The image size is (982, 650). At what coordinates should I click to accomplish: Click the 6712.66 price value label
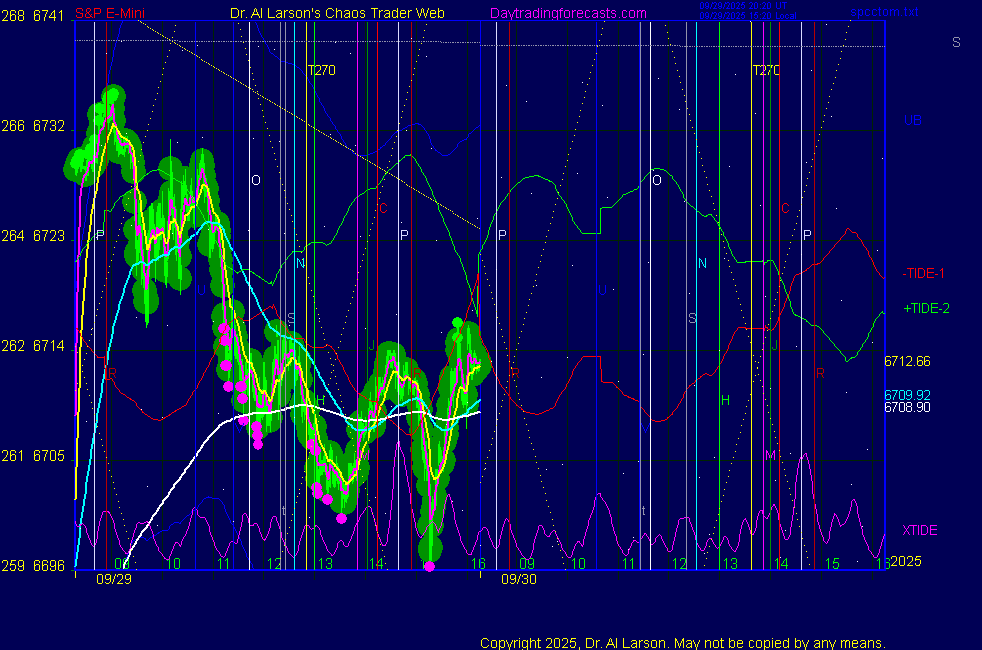click(x=907, y=361)
